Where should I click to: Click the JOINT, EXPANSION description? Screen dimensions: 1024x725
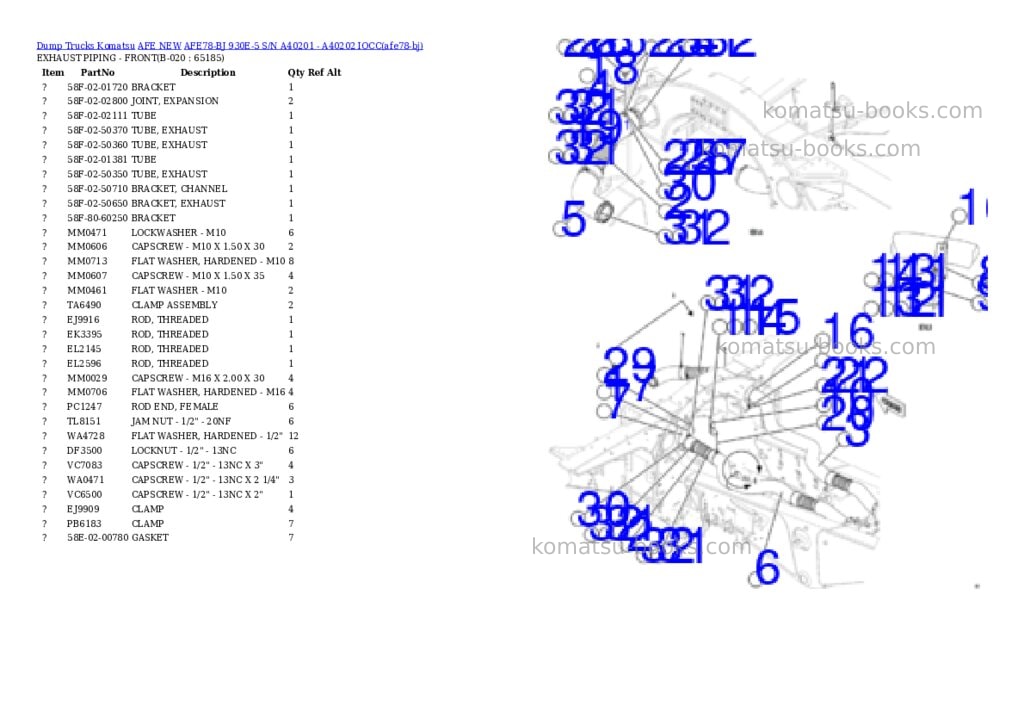[175, 101]
